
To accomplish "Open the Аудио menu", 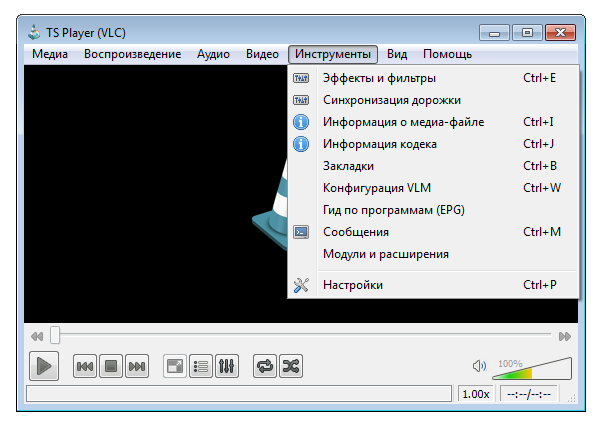I will click(213, 54).
